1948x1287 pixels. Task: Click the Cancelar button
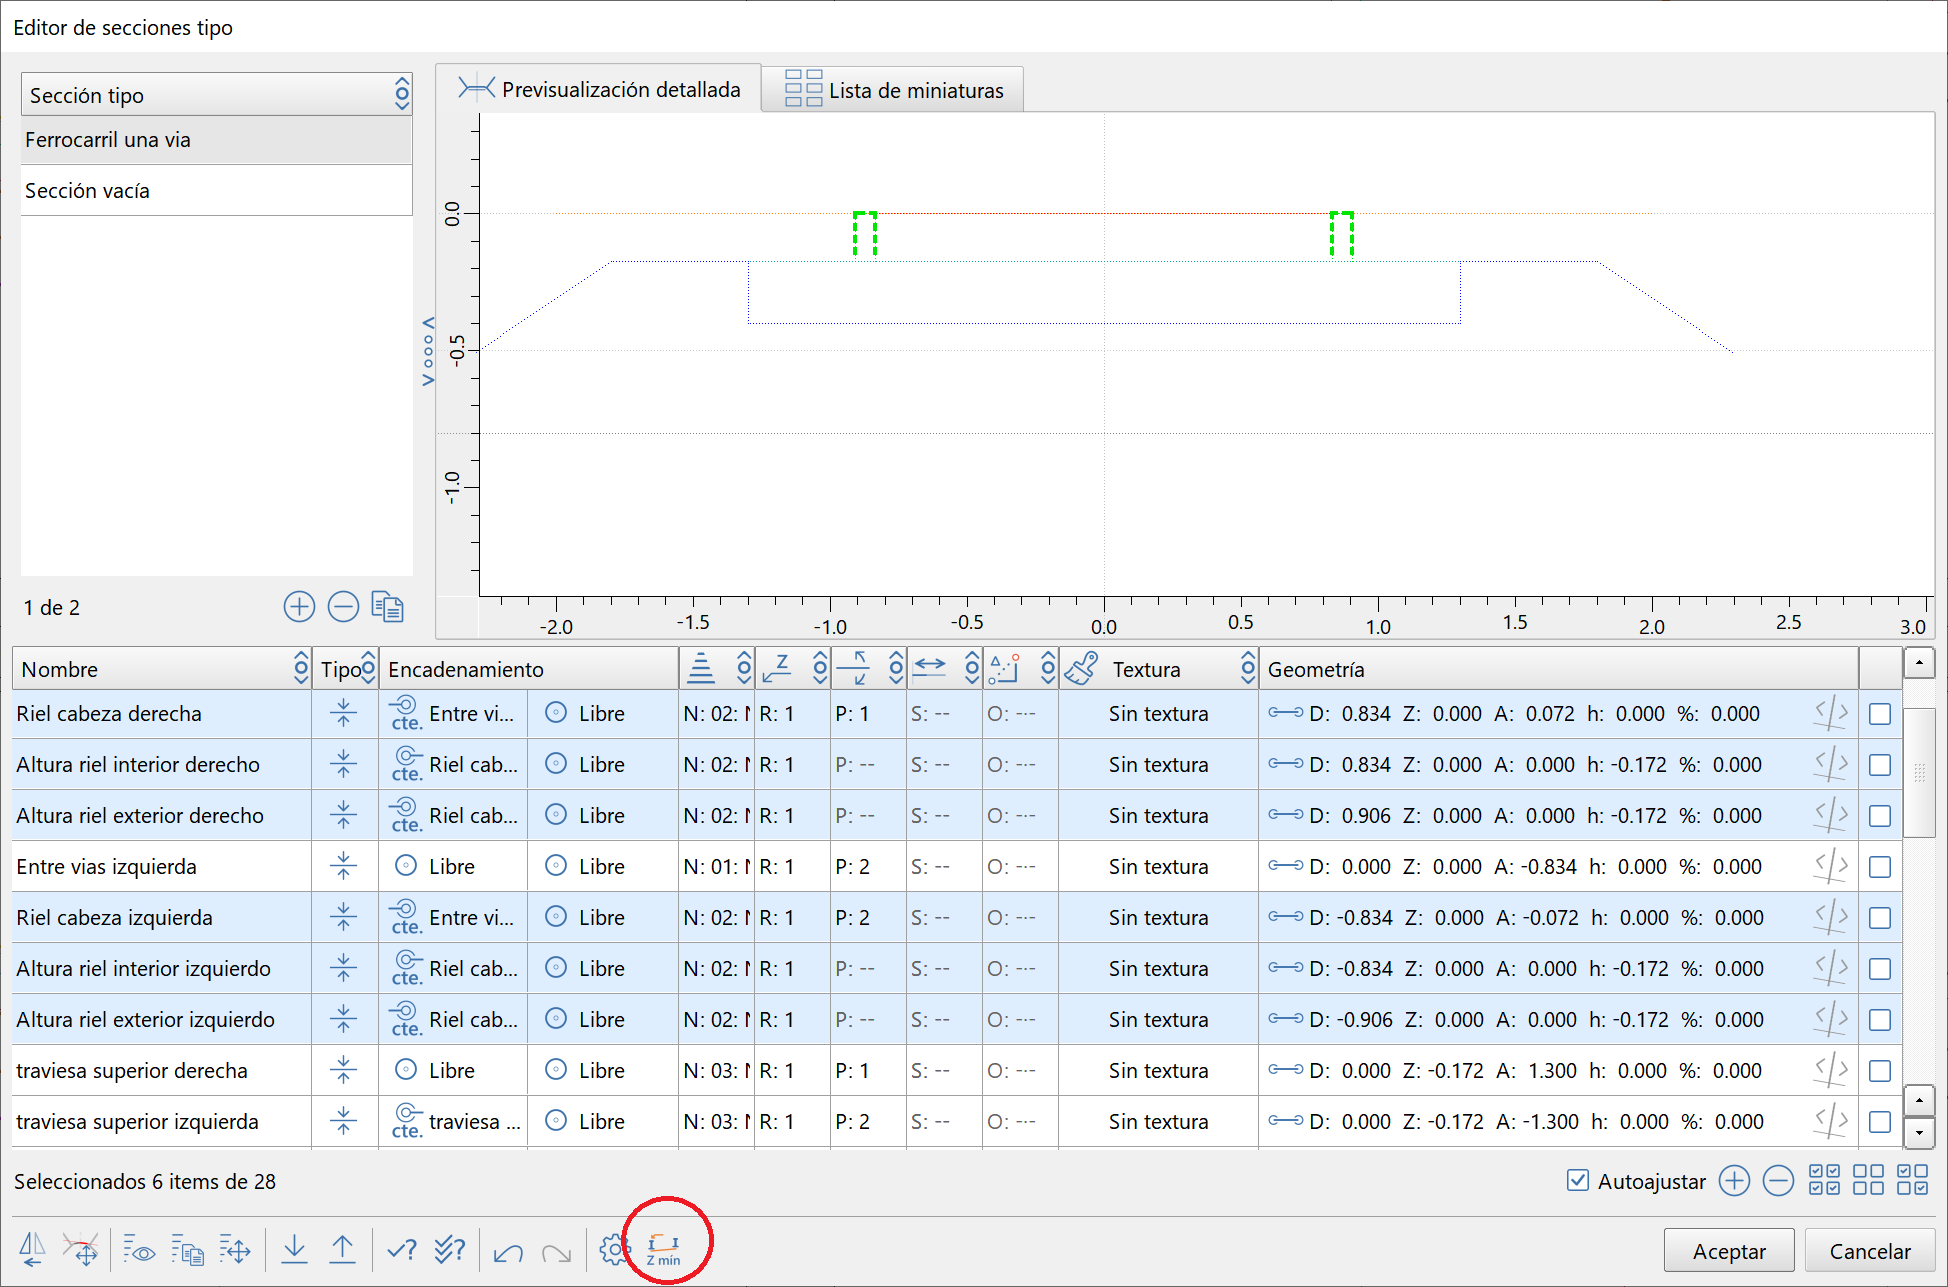pyautogui.click(x=1869, y=1251)
